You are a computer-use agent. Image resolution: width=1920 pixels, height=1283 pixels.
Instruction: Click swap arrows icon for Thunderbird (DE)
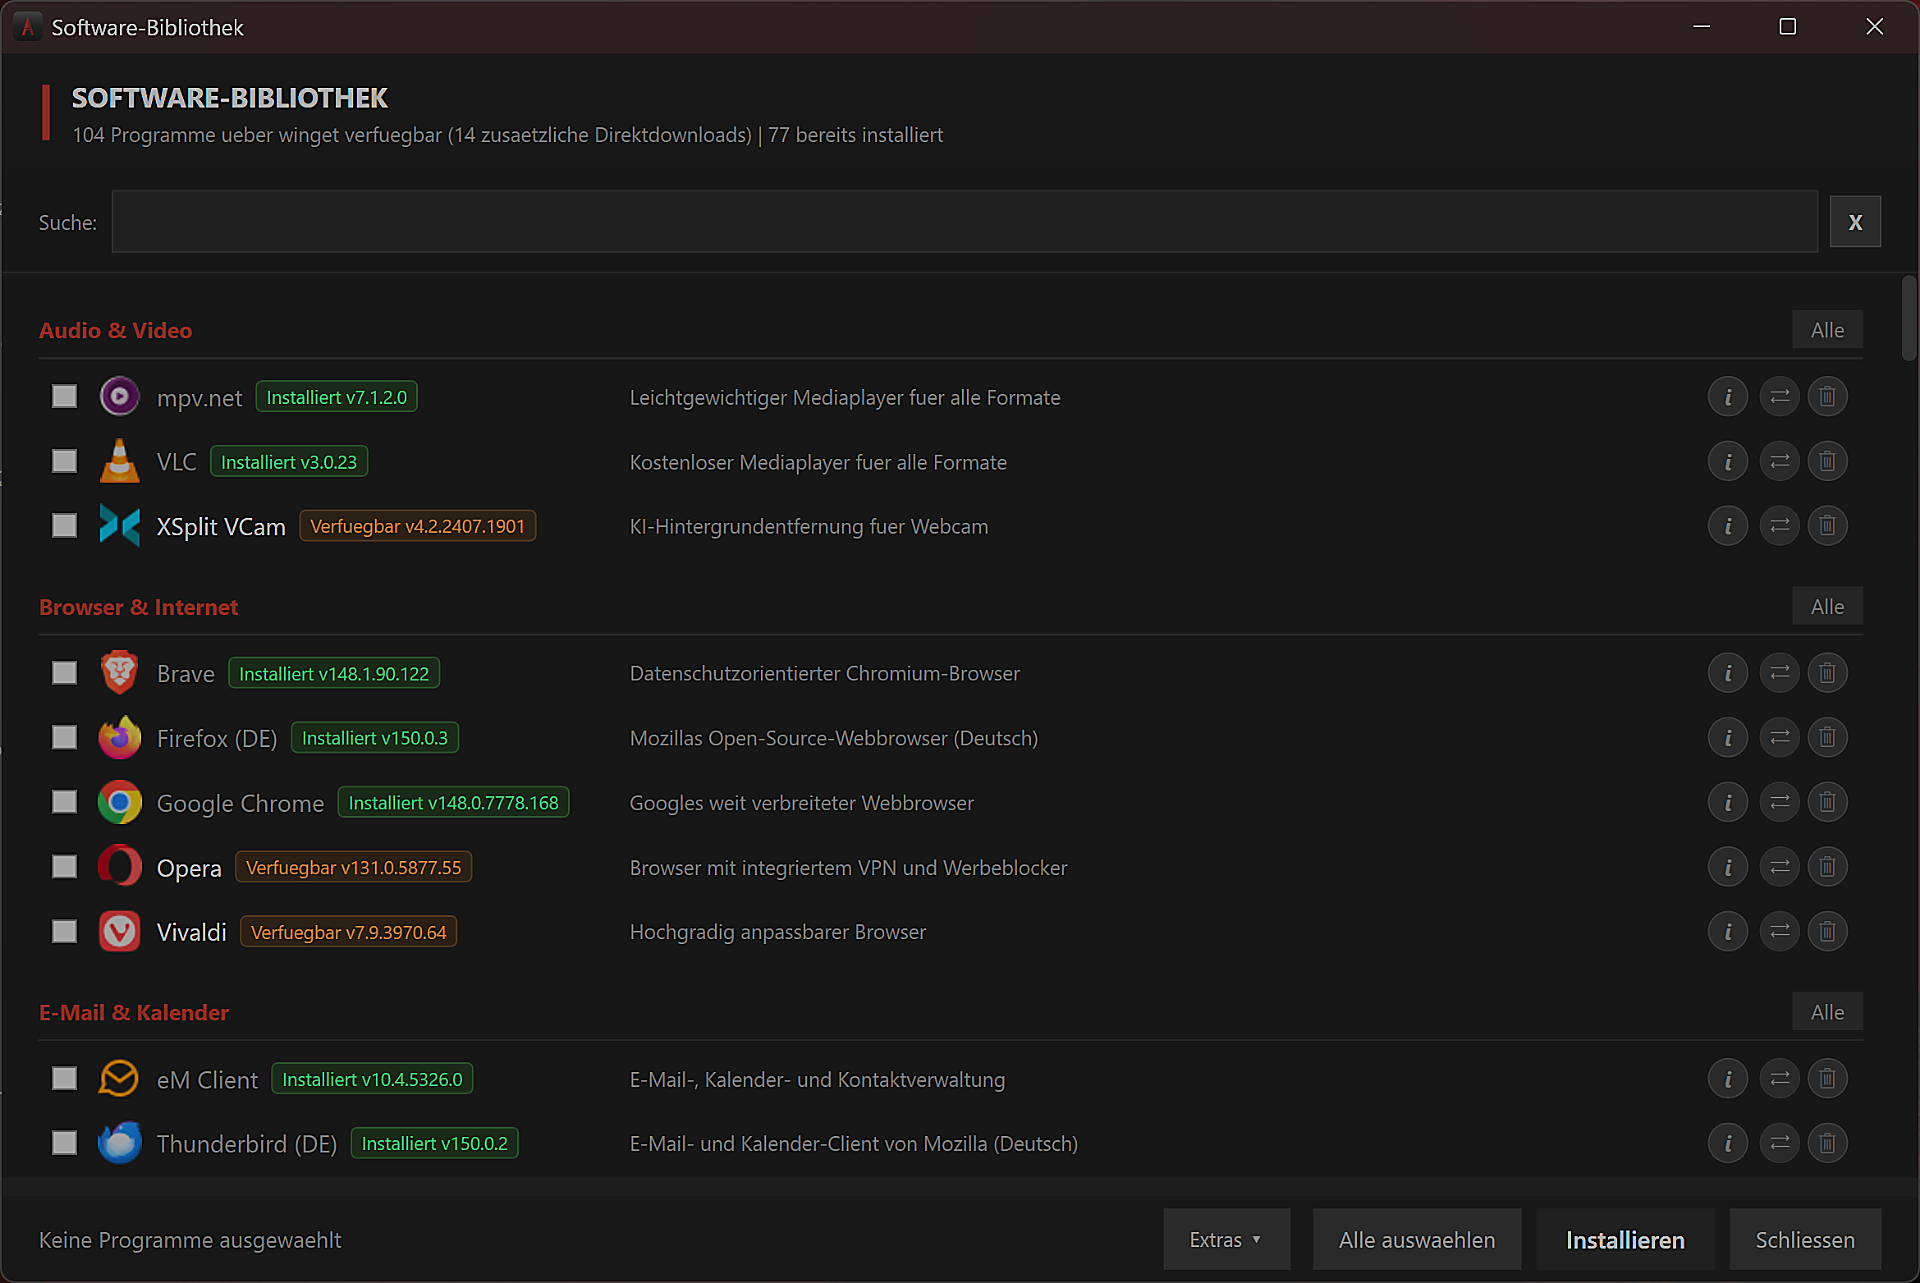tap(1779, 1143)
